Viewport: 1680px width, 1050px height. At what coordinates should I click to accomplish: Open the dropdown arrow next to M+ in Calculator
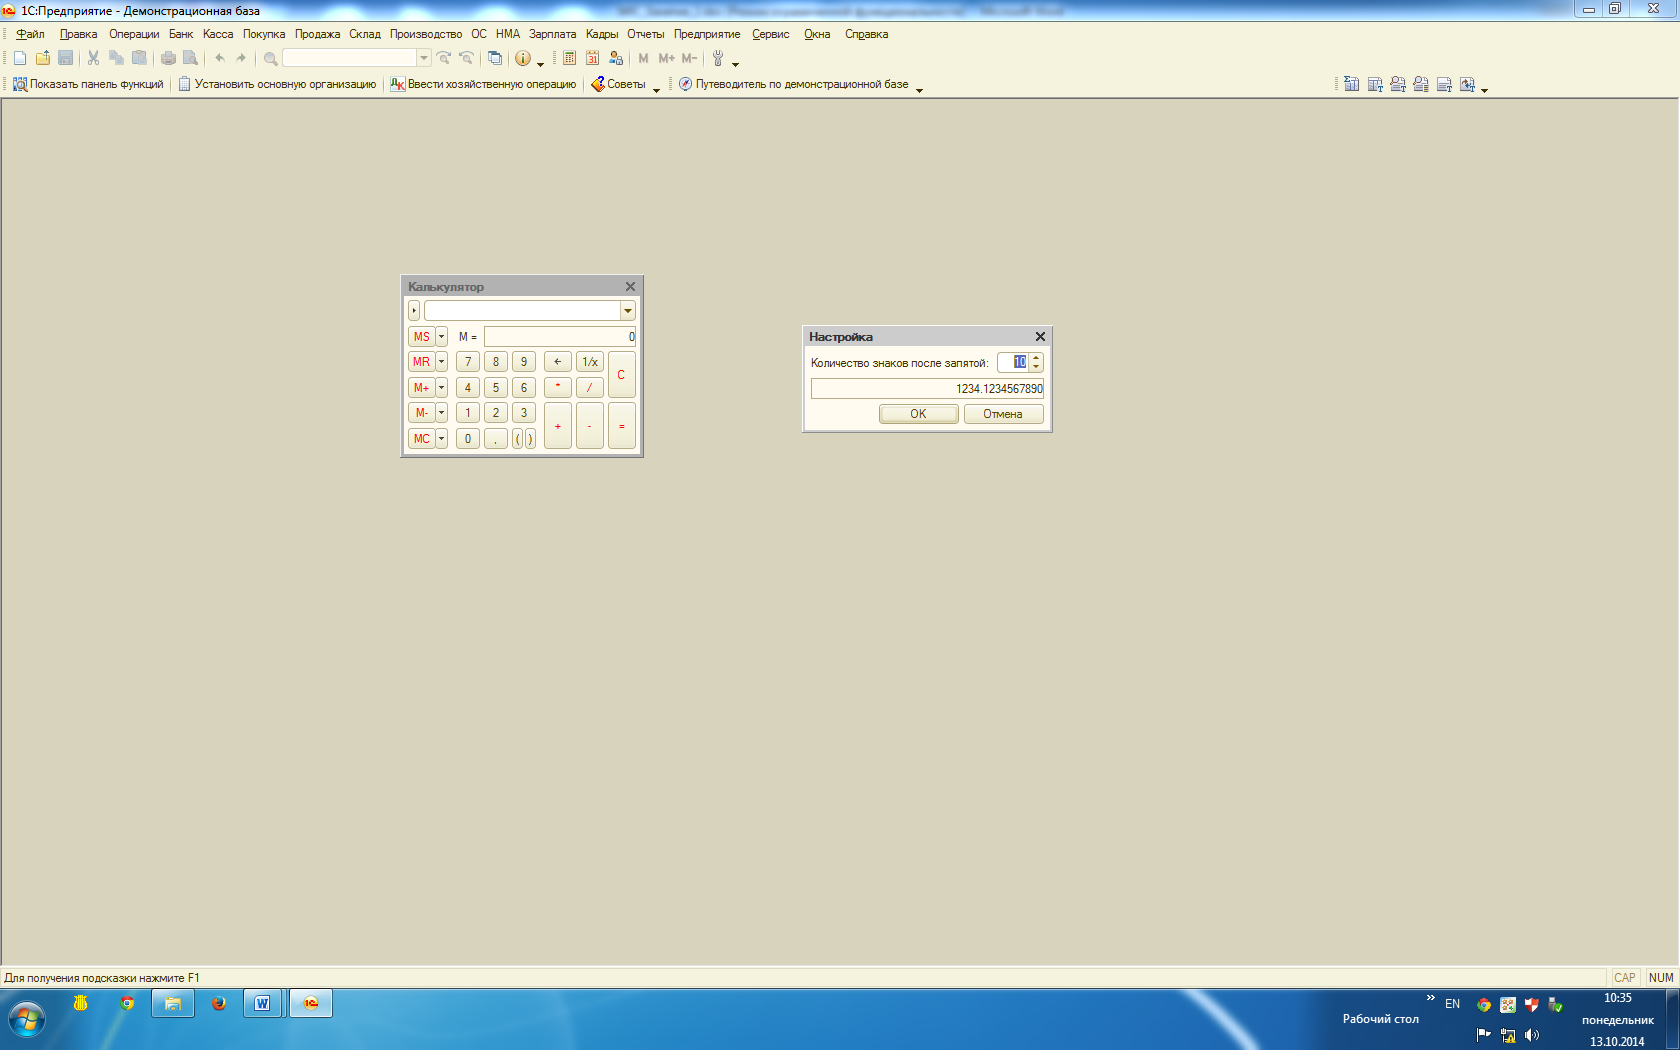click(441, 387)
